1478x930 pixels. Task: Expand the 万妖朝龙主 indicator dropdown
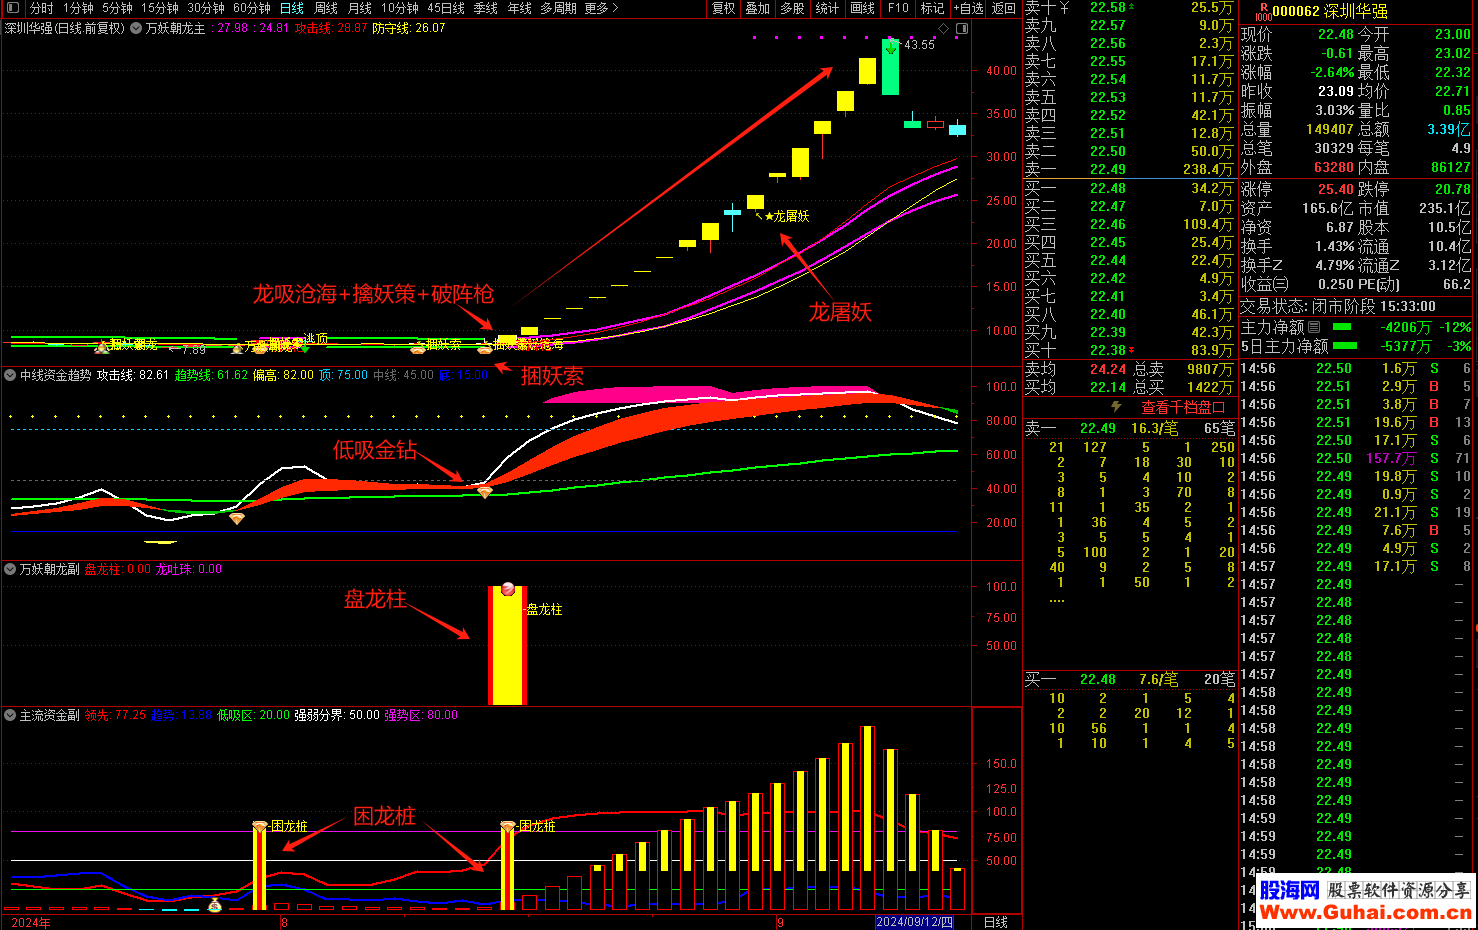[136, 29]
